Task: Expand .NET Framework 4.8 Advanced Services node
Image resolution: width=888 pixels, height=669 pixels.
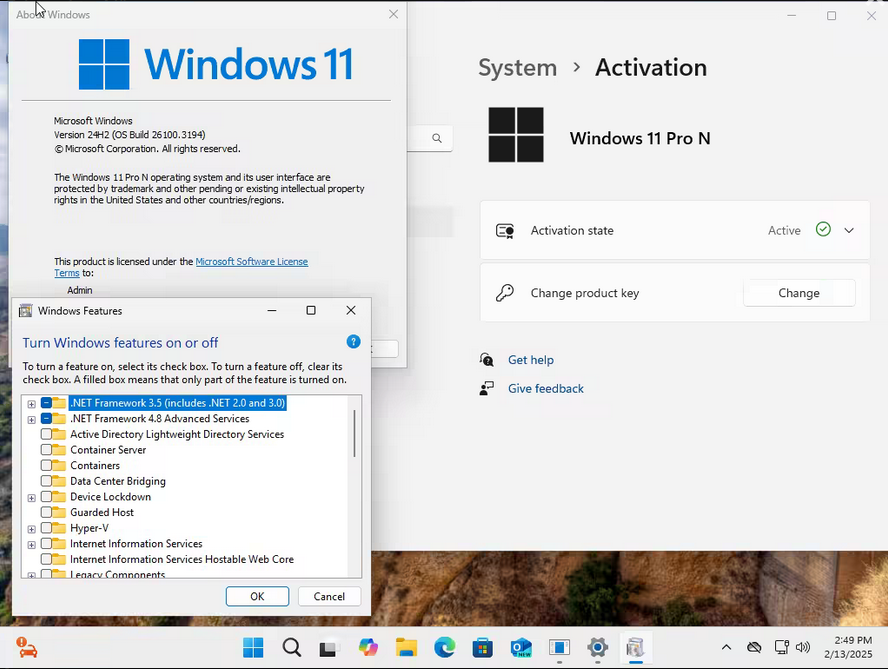Action: (x=32, y=420)
